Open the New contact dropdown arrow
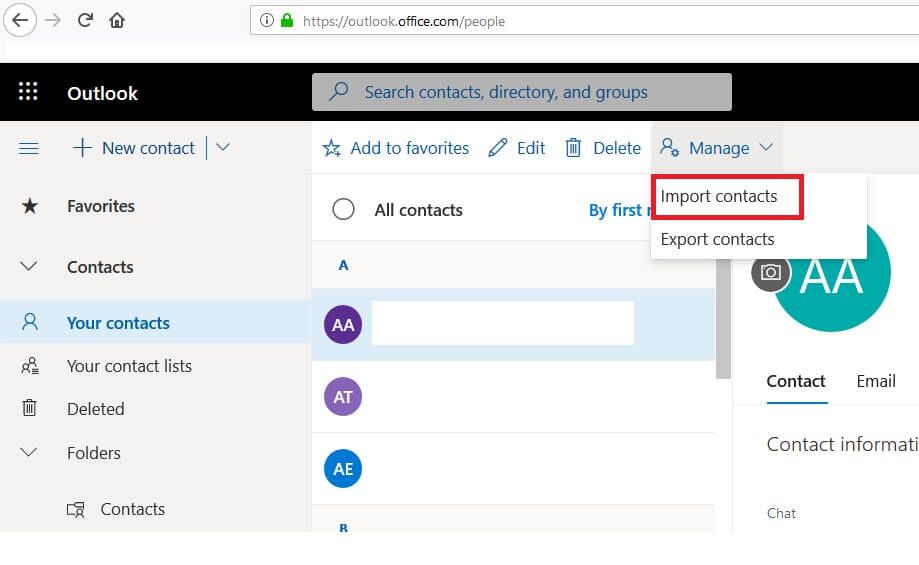 [x=223, y=148]
